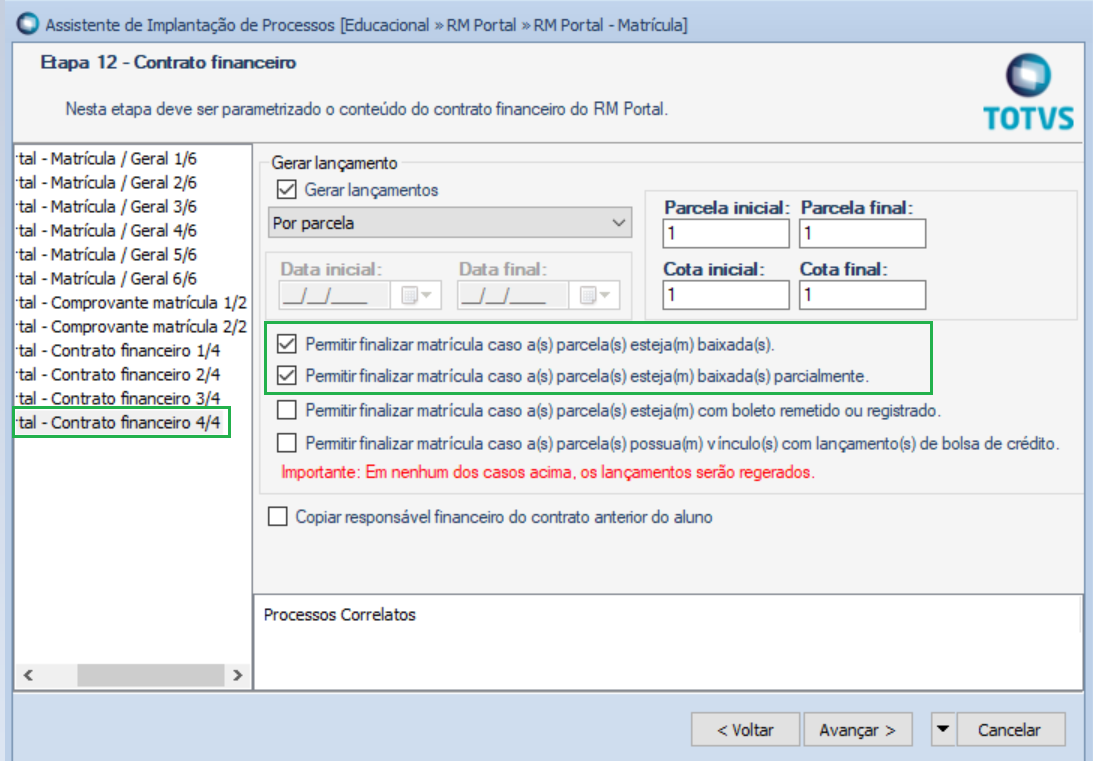Select Contrato financeiro 4/4 step
Image resolution: width=1093 pixels, height=761 pixels.
[x=119, y=422]
